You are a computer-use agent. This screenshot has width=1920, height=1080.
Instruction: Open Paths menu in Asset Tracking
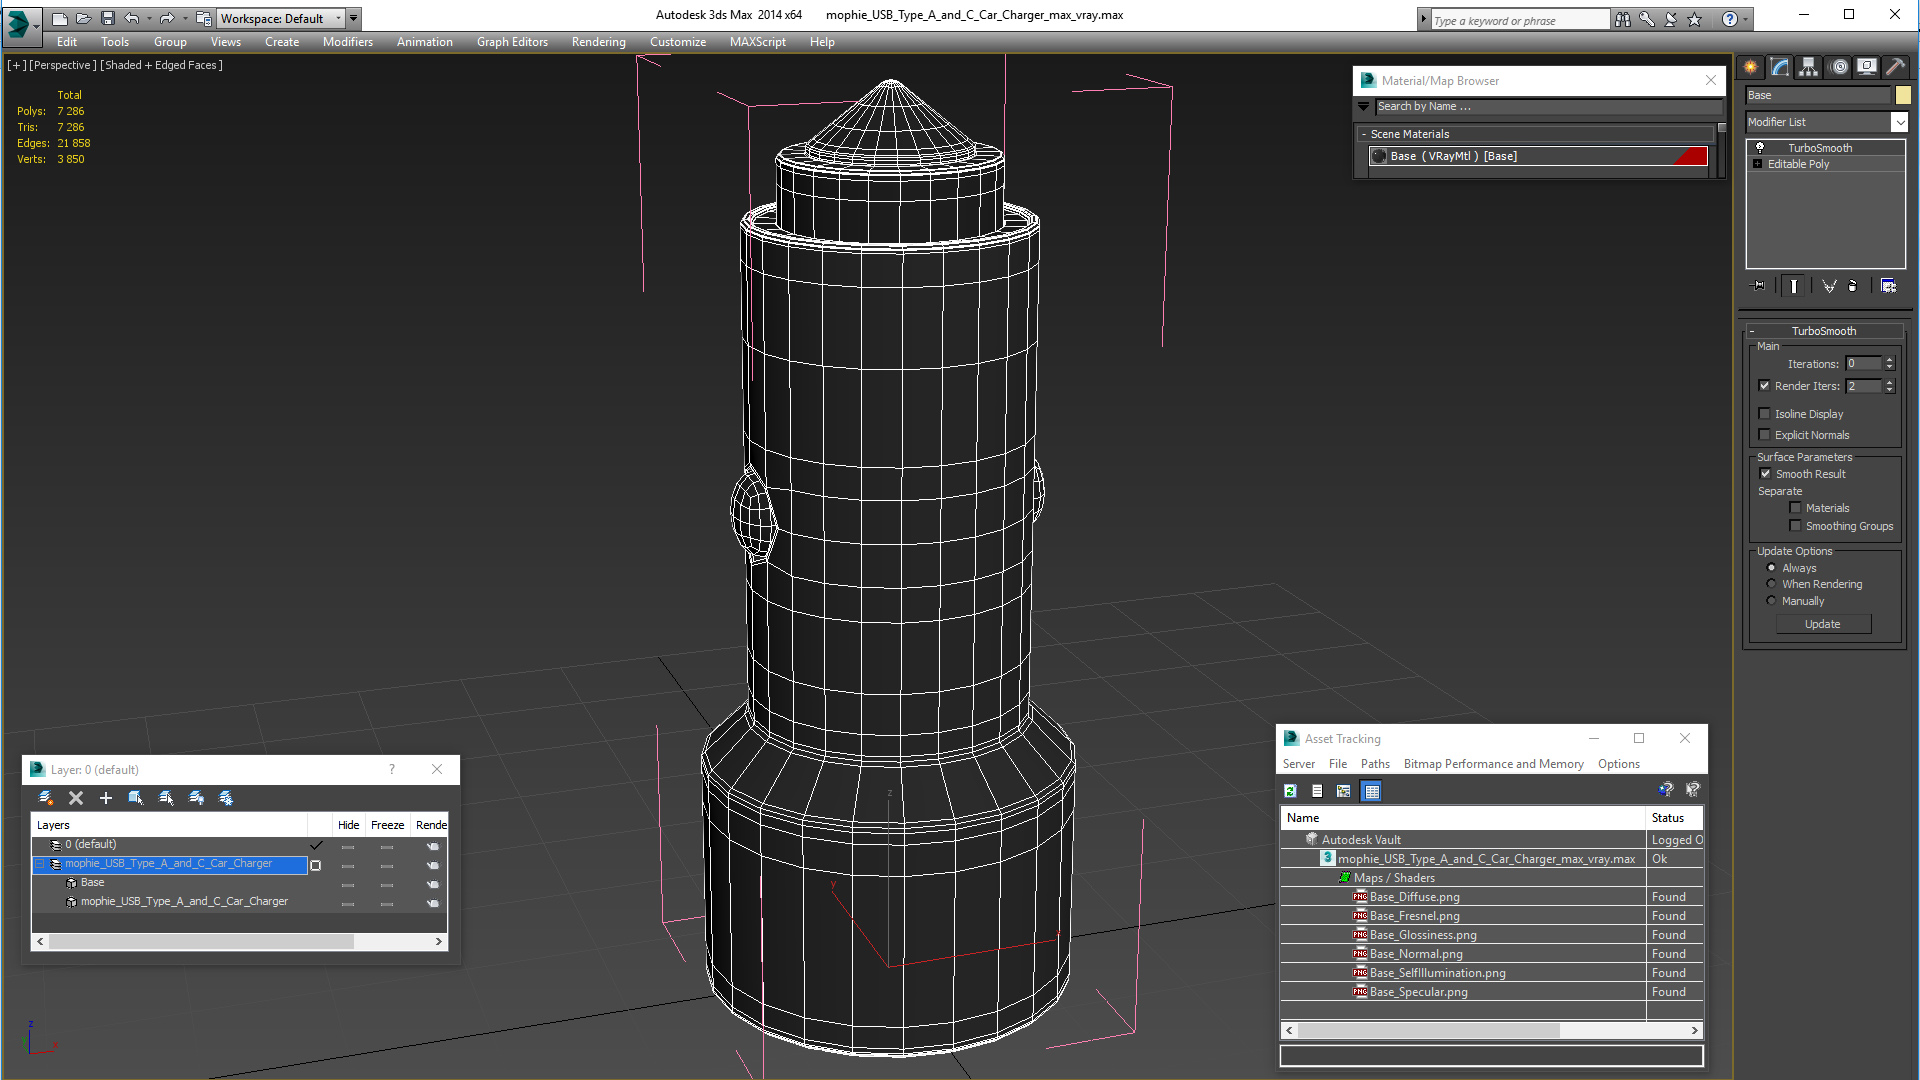pos(1375,764)
